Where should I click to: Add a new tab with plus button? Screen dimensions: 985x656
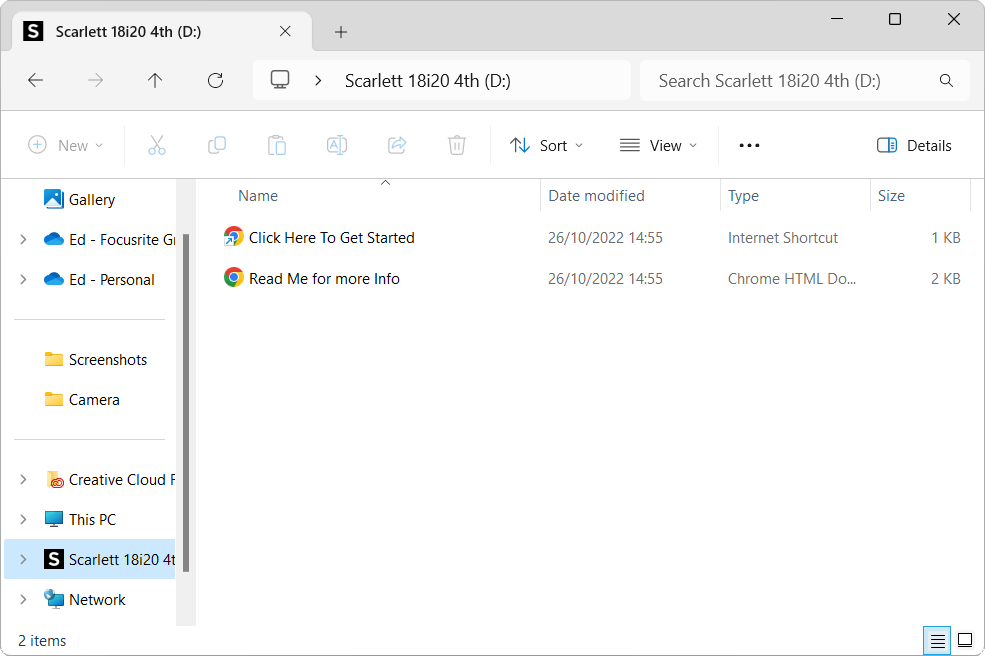(x=341, y=32)
